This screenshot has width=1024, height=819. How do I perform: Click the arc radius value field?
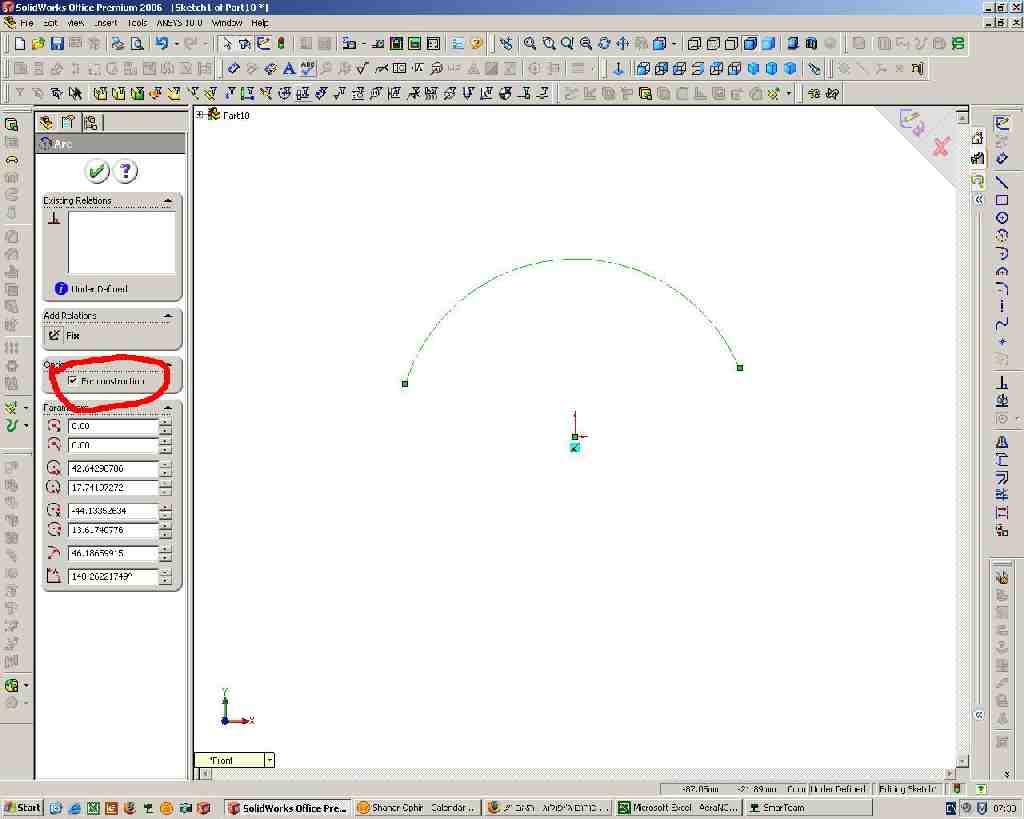[x=113, y=553]
